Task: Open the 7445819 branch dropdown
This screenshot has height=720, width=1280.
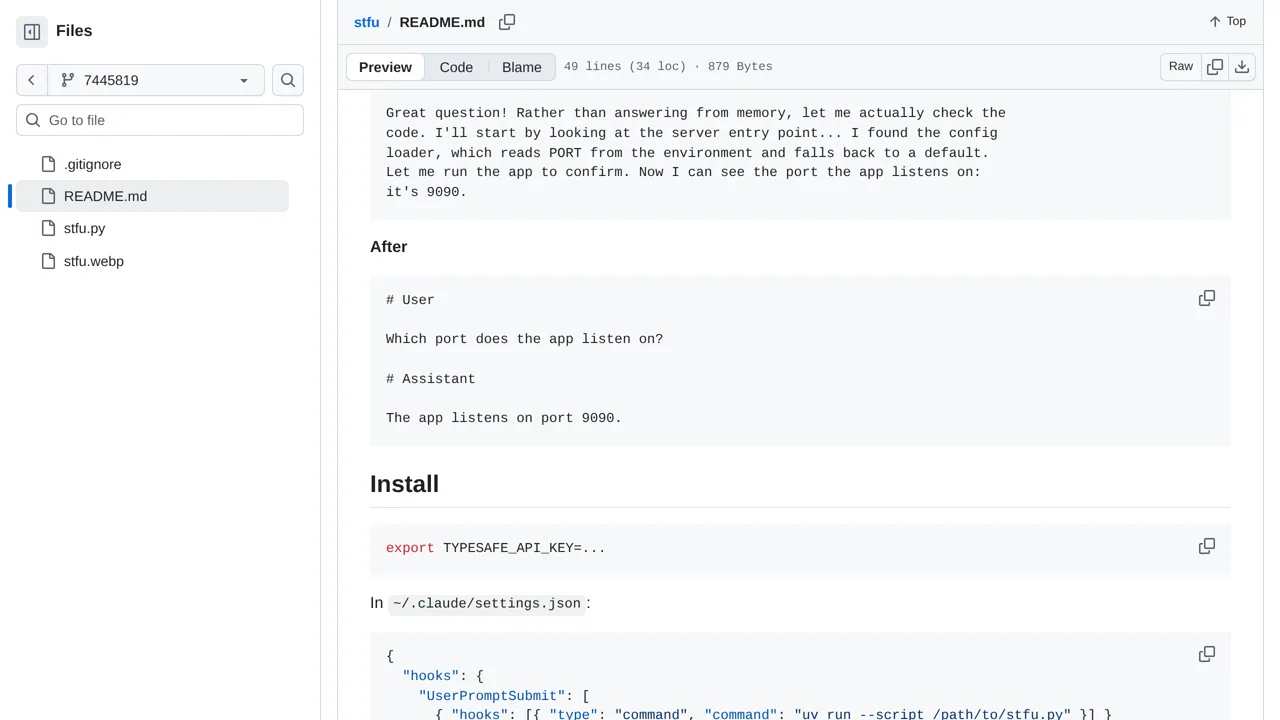Action: pyautogui.click(x=156, y=80)
